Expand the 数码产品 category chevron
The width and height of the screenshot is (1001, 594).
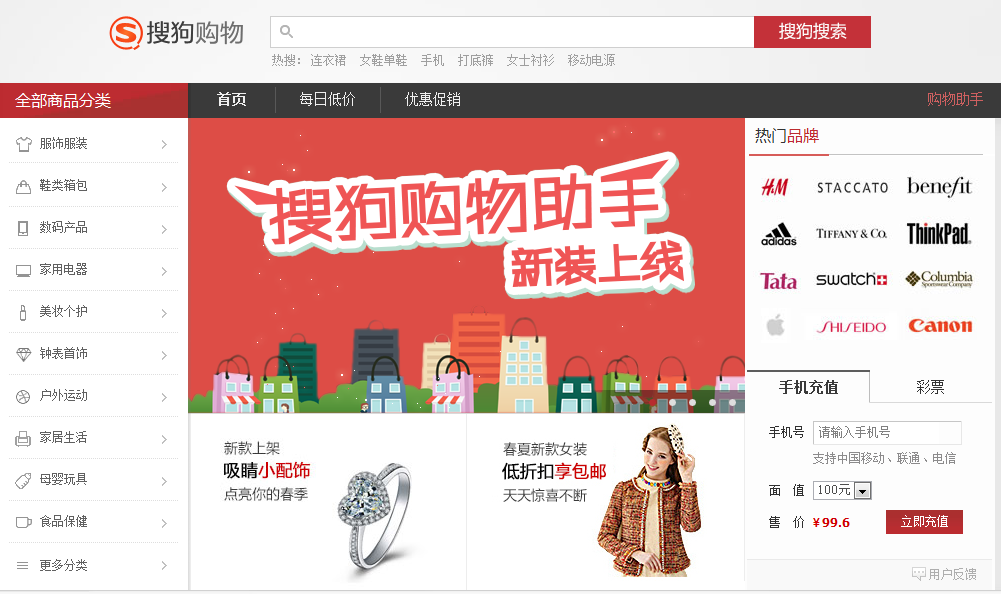(x=164, y=229)
